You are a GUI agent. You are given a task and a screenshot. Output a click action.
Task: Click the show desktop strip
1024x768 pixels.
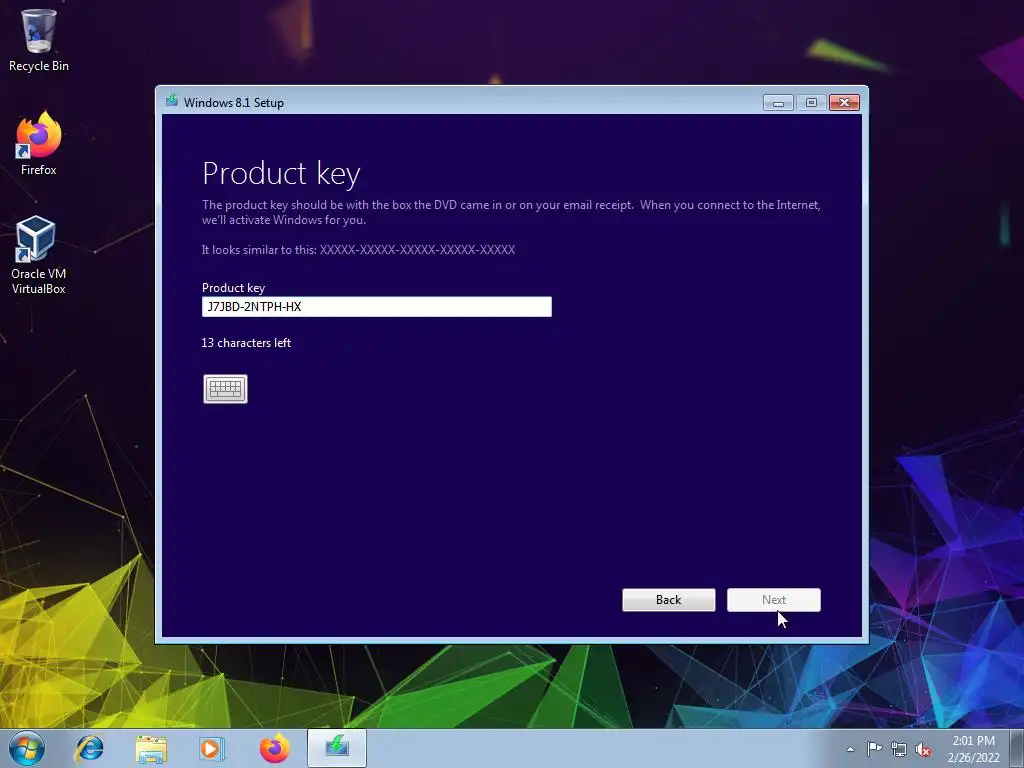1019,748
